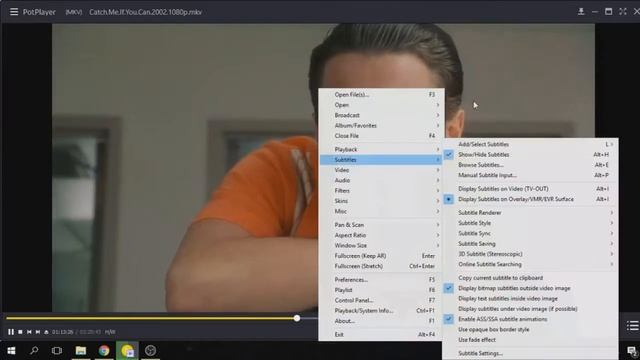Open the About... menu entry

(381, 321)
